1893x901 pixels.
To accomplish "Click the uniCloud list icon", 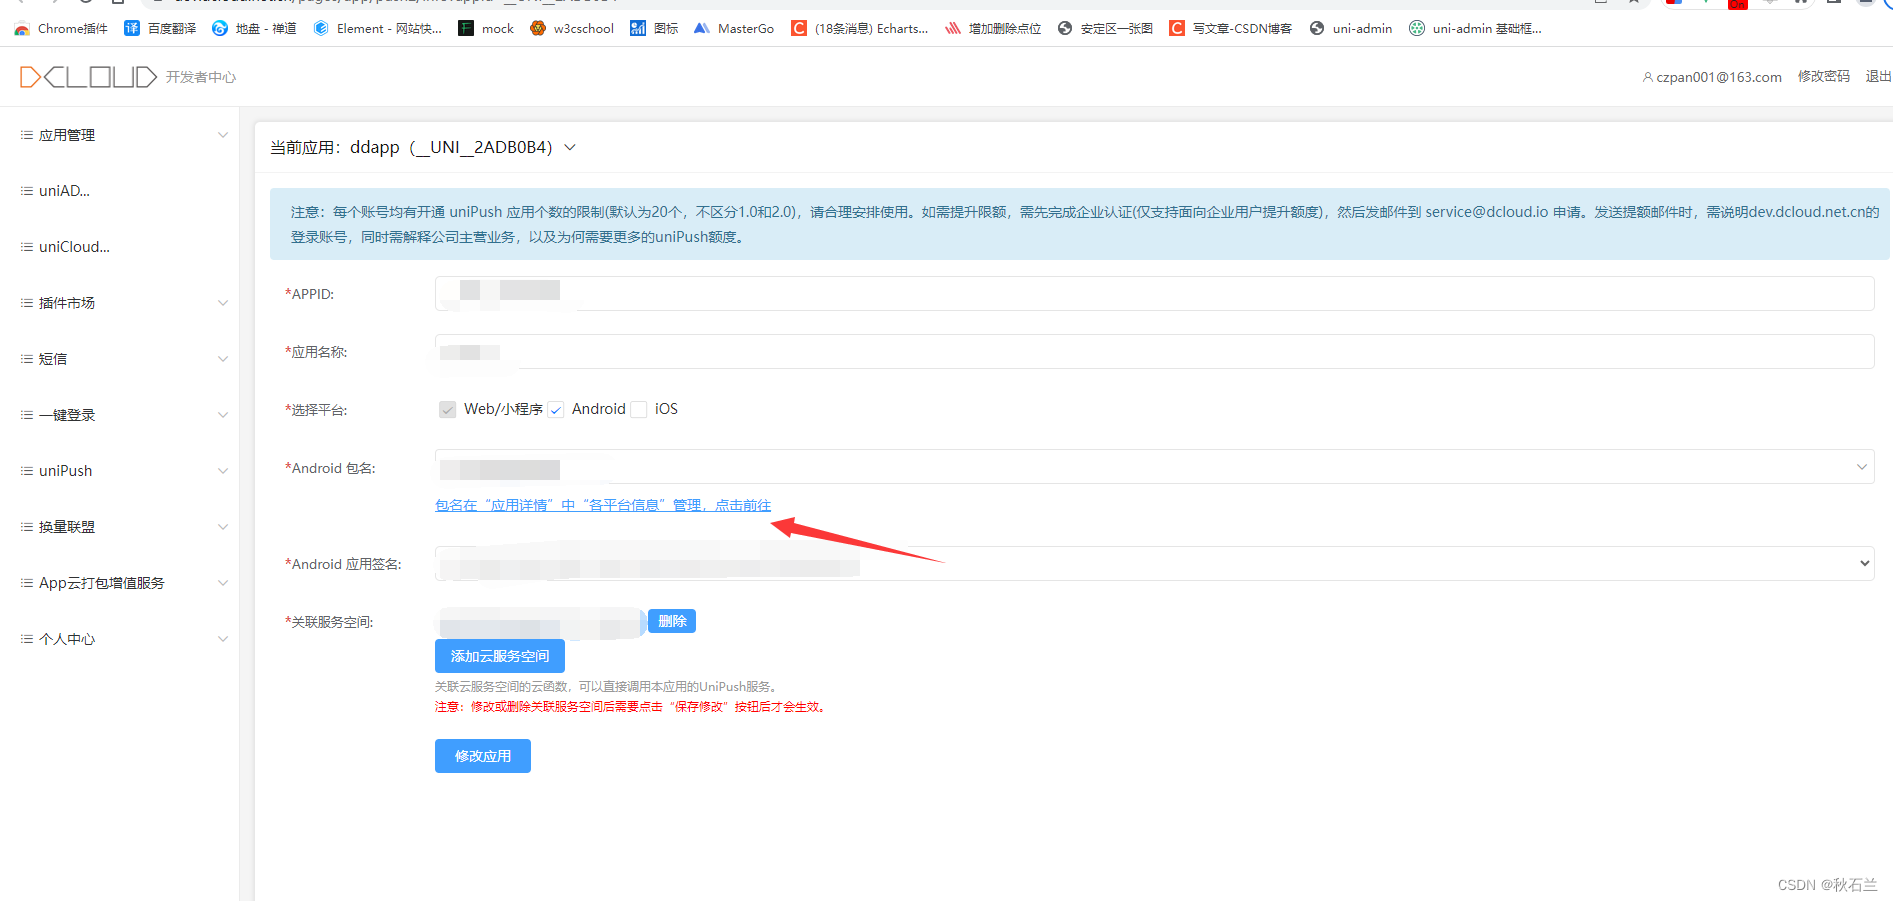I will point(27,247).
